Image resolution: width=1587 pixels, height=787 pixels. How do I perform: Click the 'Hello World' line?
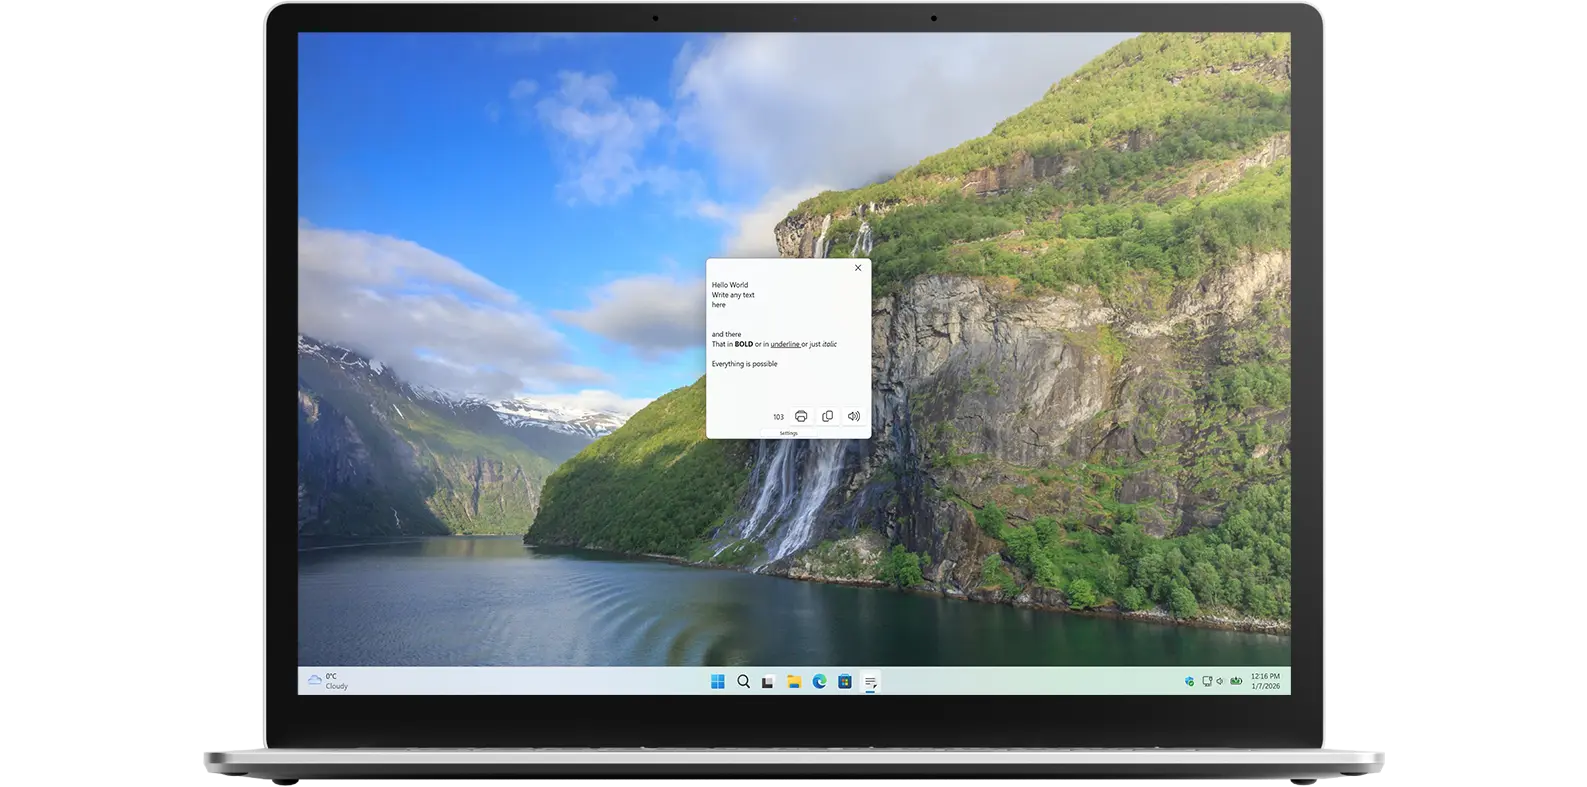point(730,285)
